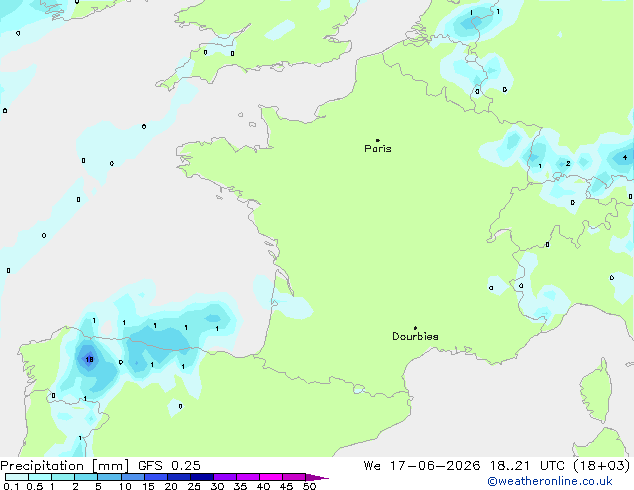The height and width of the screenshot is (490, 634).
Task: Click the 17-06-2026 forecast date text
Action: [x=435, y=466]
